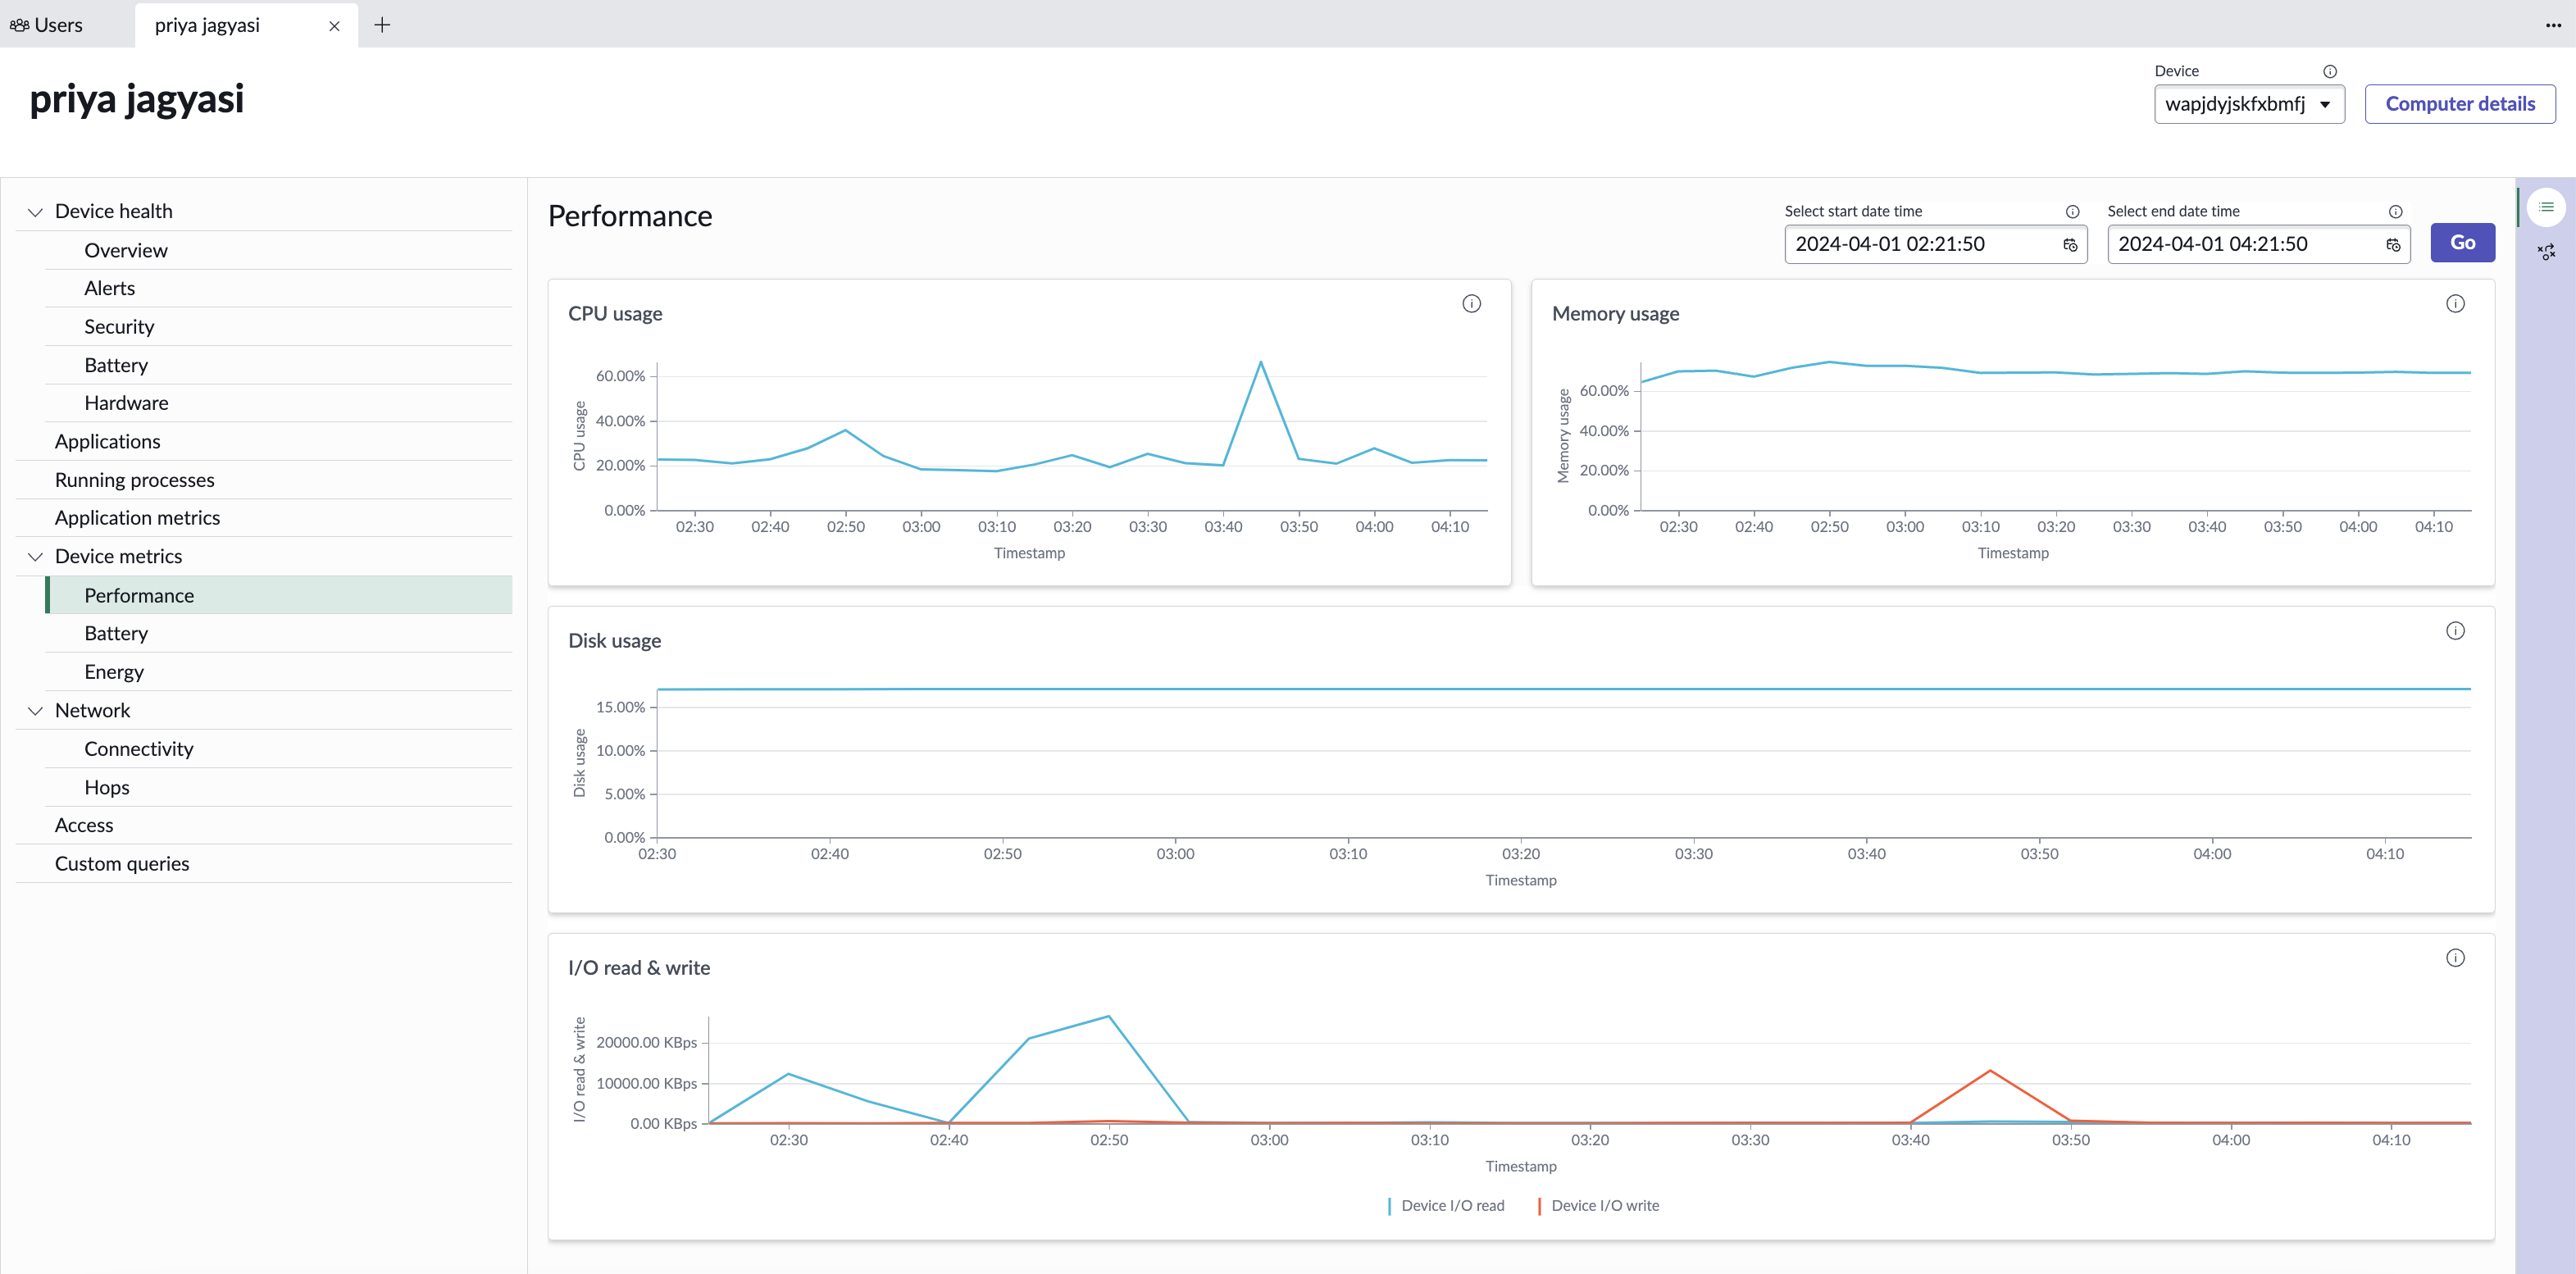The height and width of the screenshot is (1274, 2576).
Task: Open the Hardware page
Action: (278, 403)
